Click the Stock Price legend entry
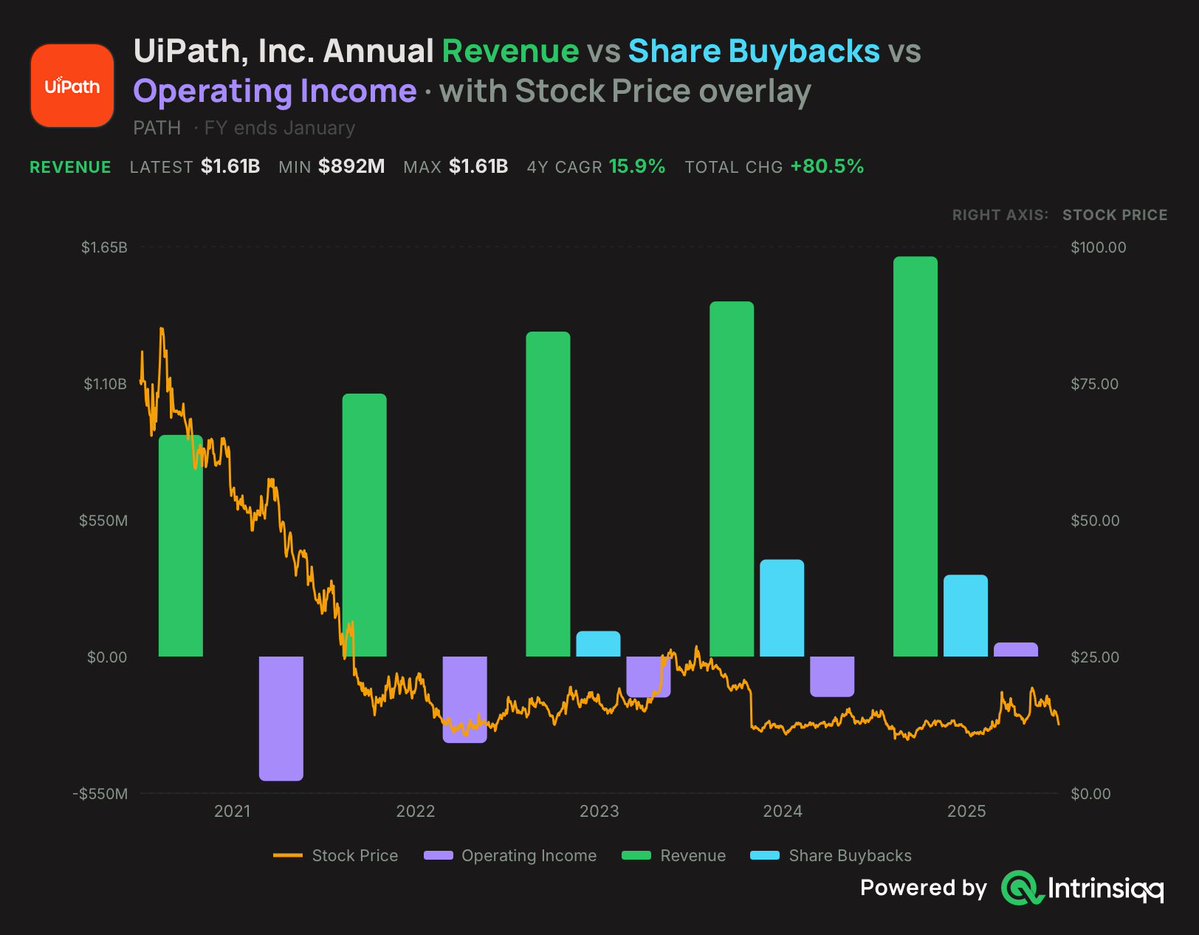1199x935 pixels. coord(336,855)
